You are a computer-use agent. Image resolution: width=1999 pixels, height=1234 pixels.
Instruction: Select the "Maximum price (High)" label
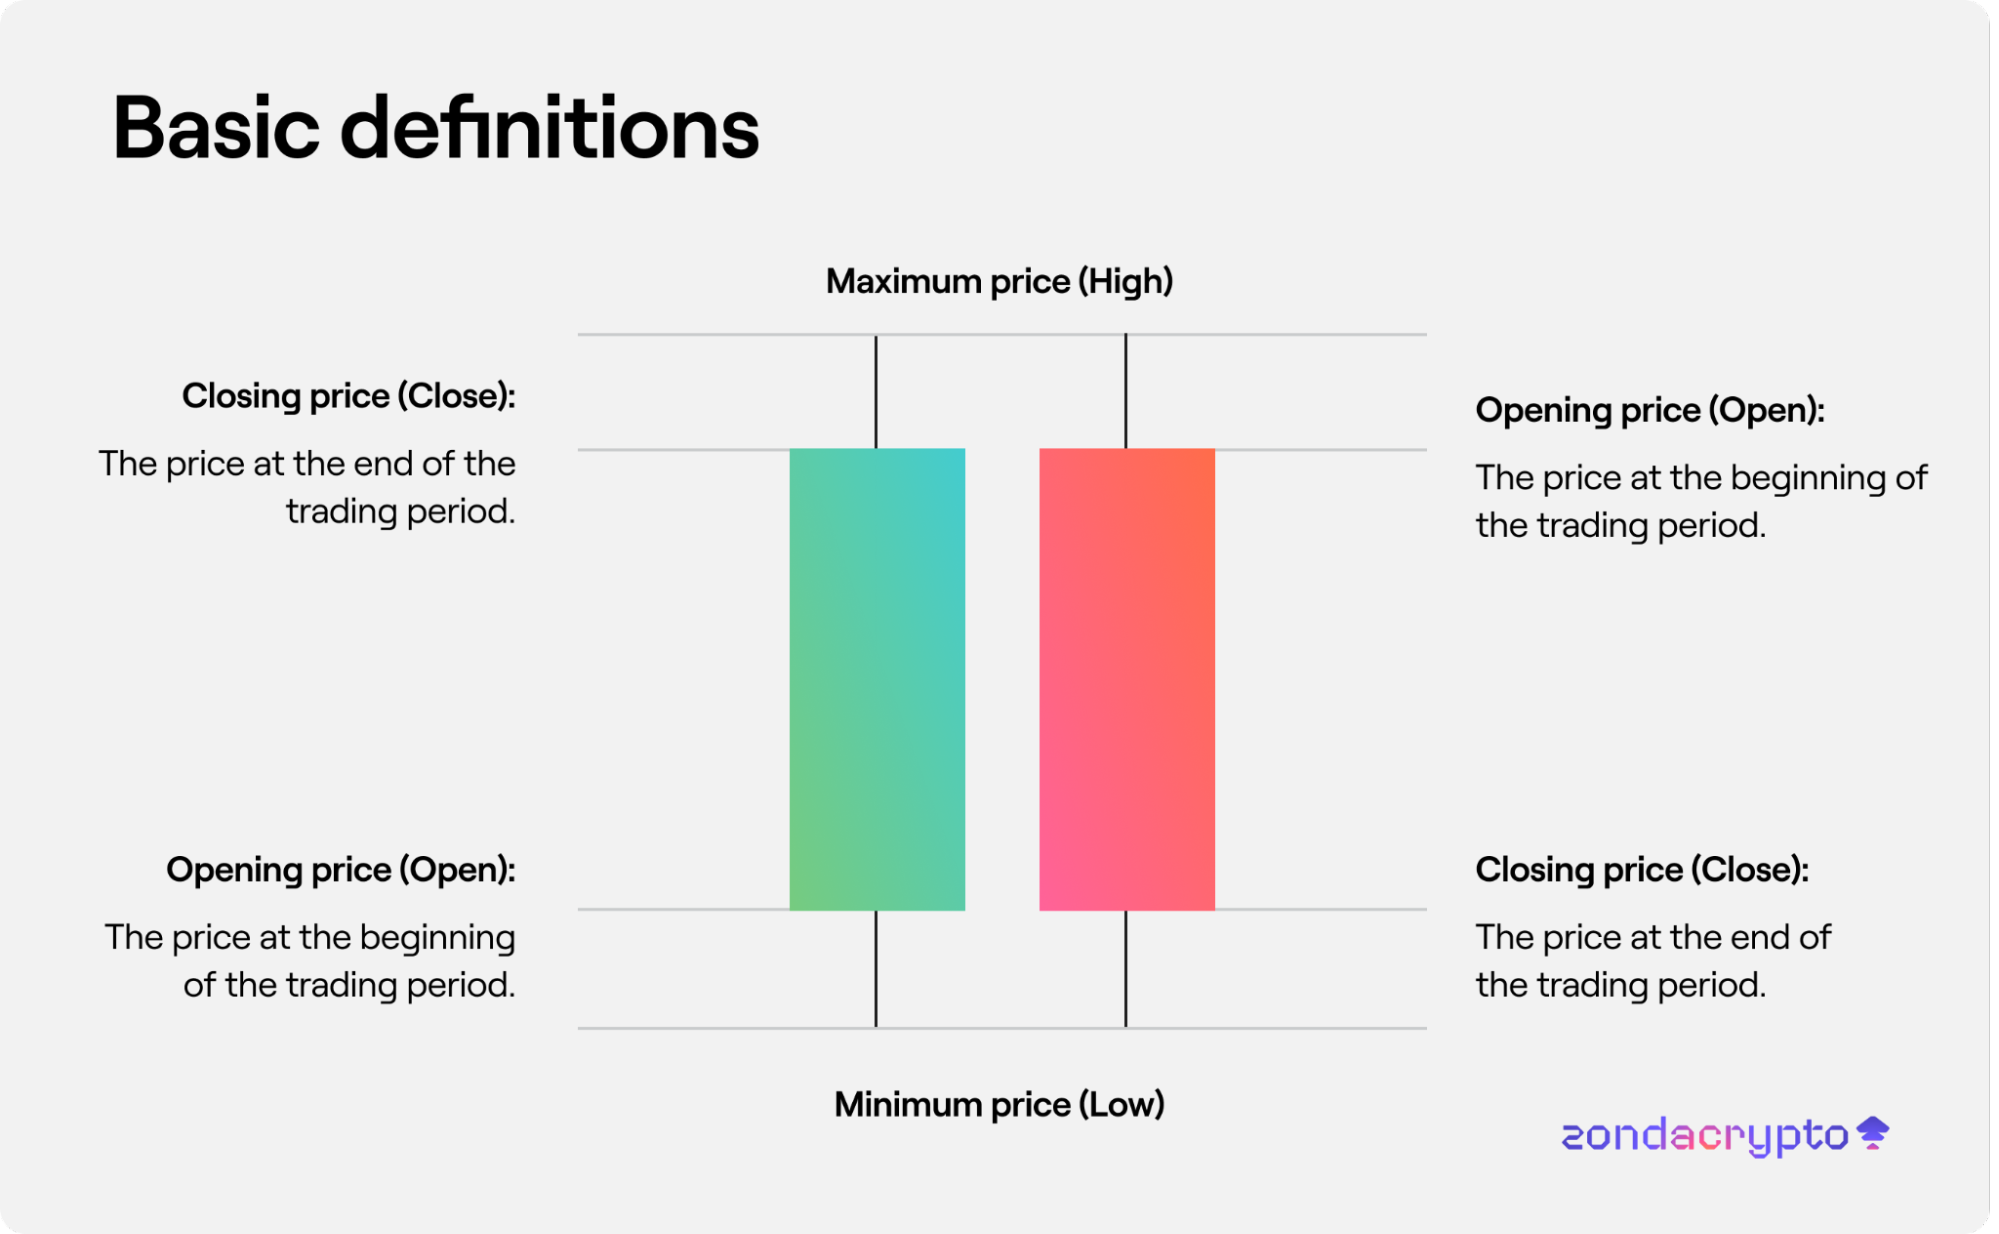(x=999, y=282)
